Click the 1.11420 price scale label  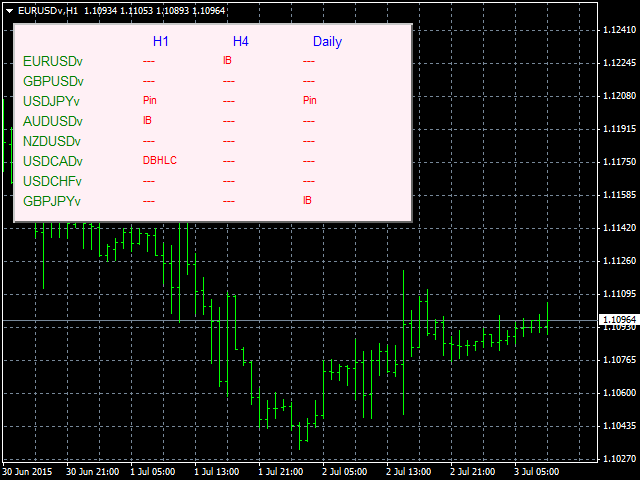[620, 227]
